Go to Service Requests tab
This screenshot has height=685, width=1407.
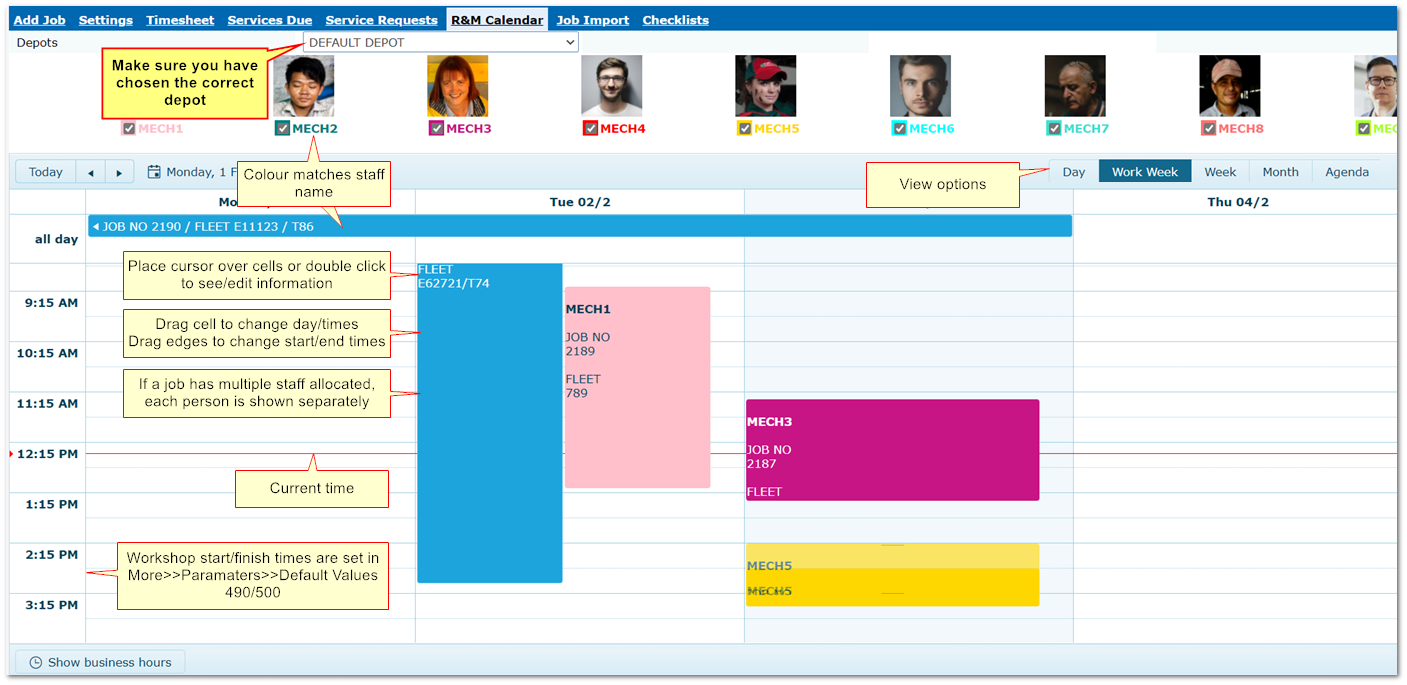tap(381, 20)
